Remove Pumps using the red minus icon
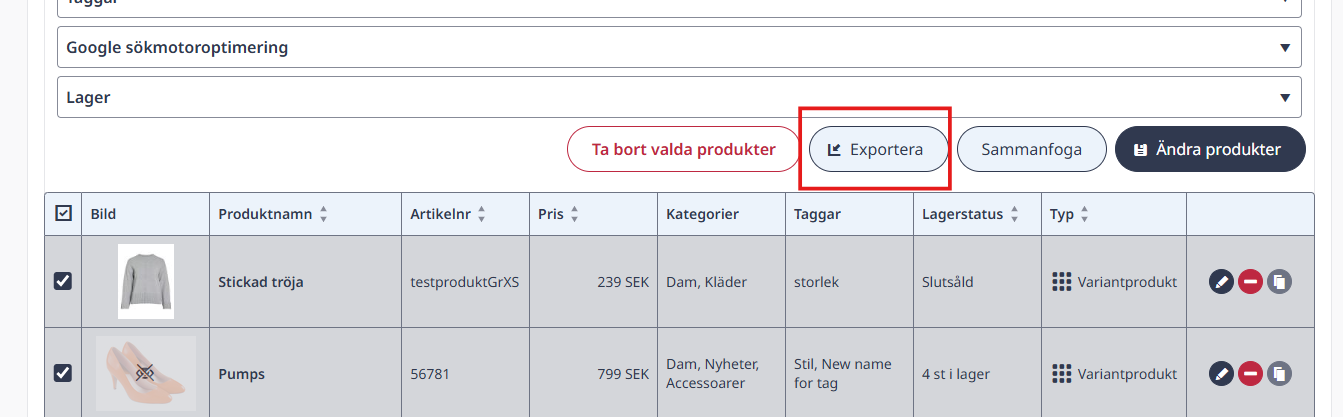The width and height of the screenshot is (1343, 417). (x=1250, y=374)
